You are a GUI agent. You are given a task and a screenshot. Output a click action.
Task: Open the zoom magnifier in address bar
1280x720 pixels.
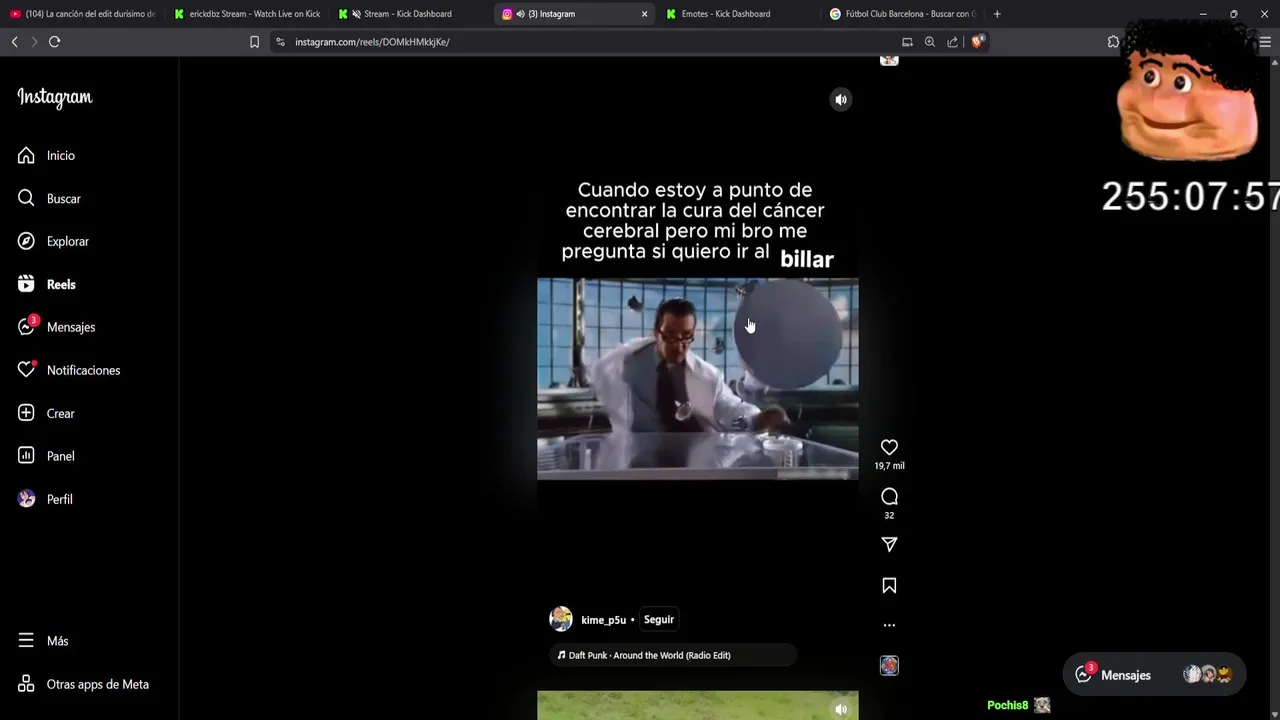[x=930, y=42]
